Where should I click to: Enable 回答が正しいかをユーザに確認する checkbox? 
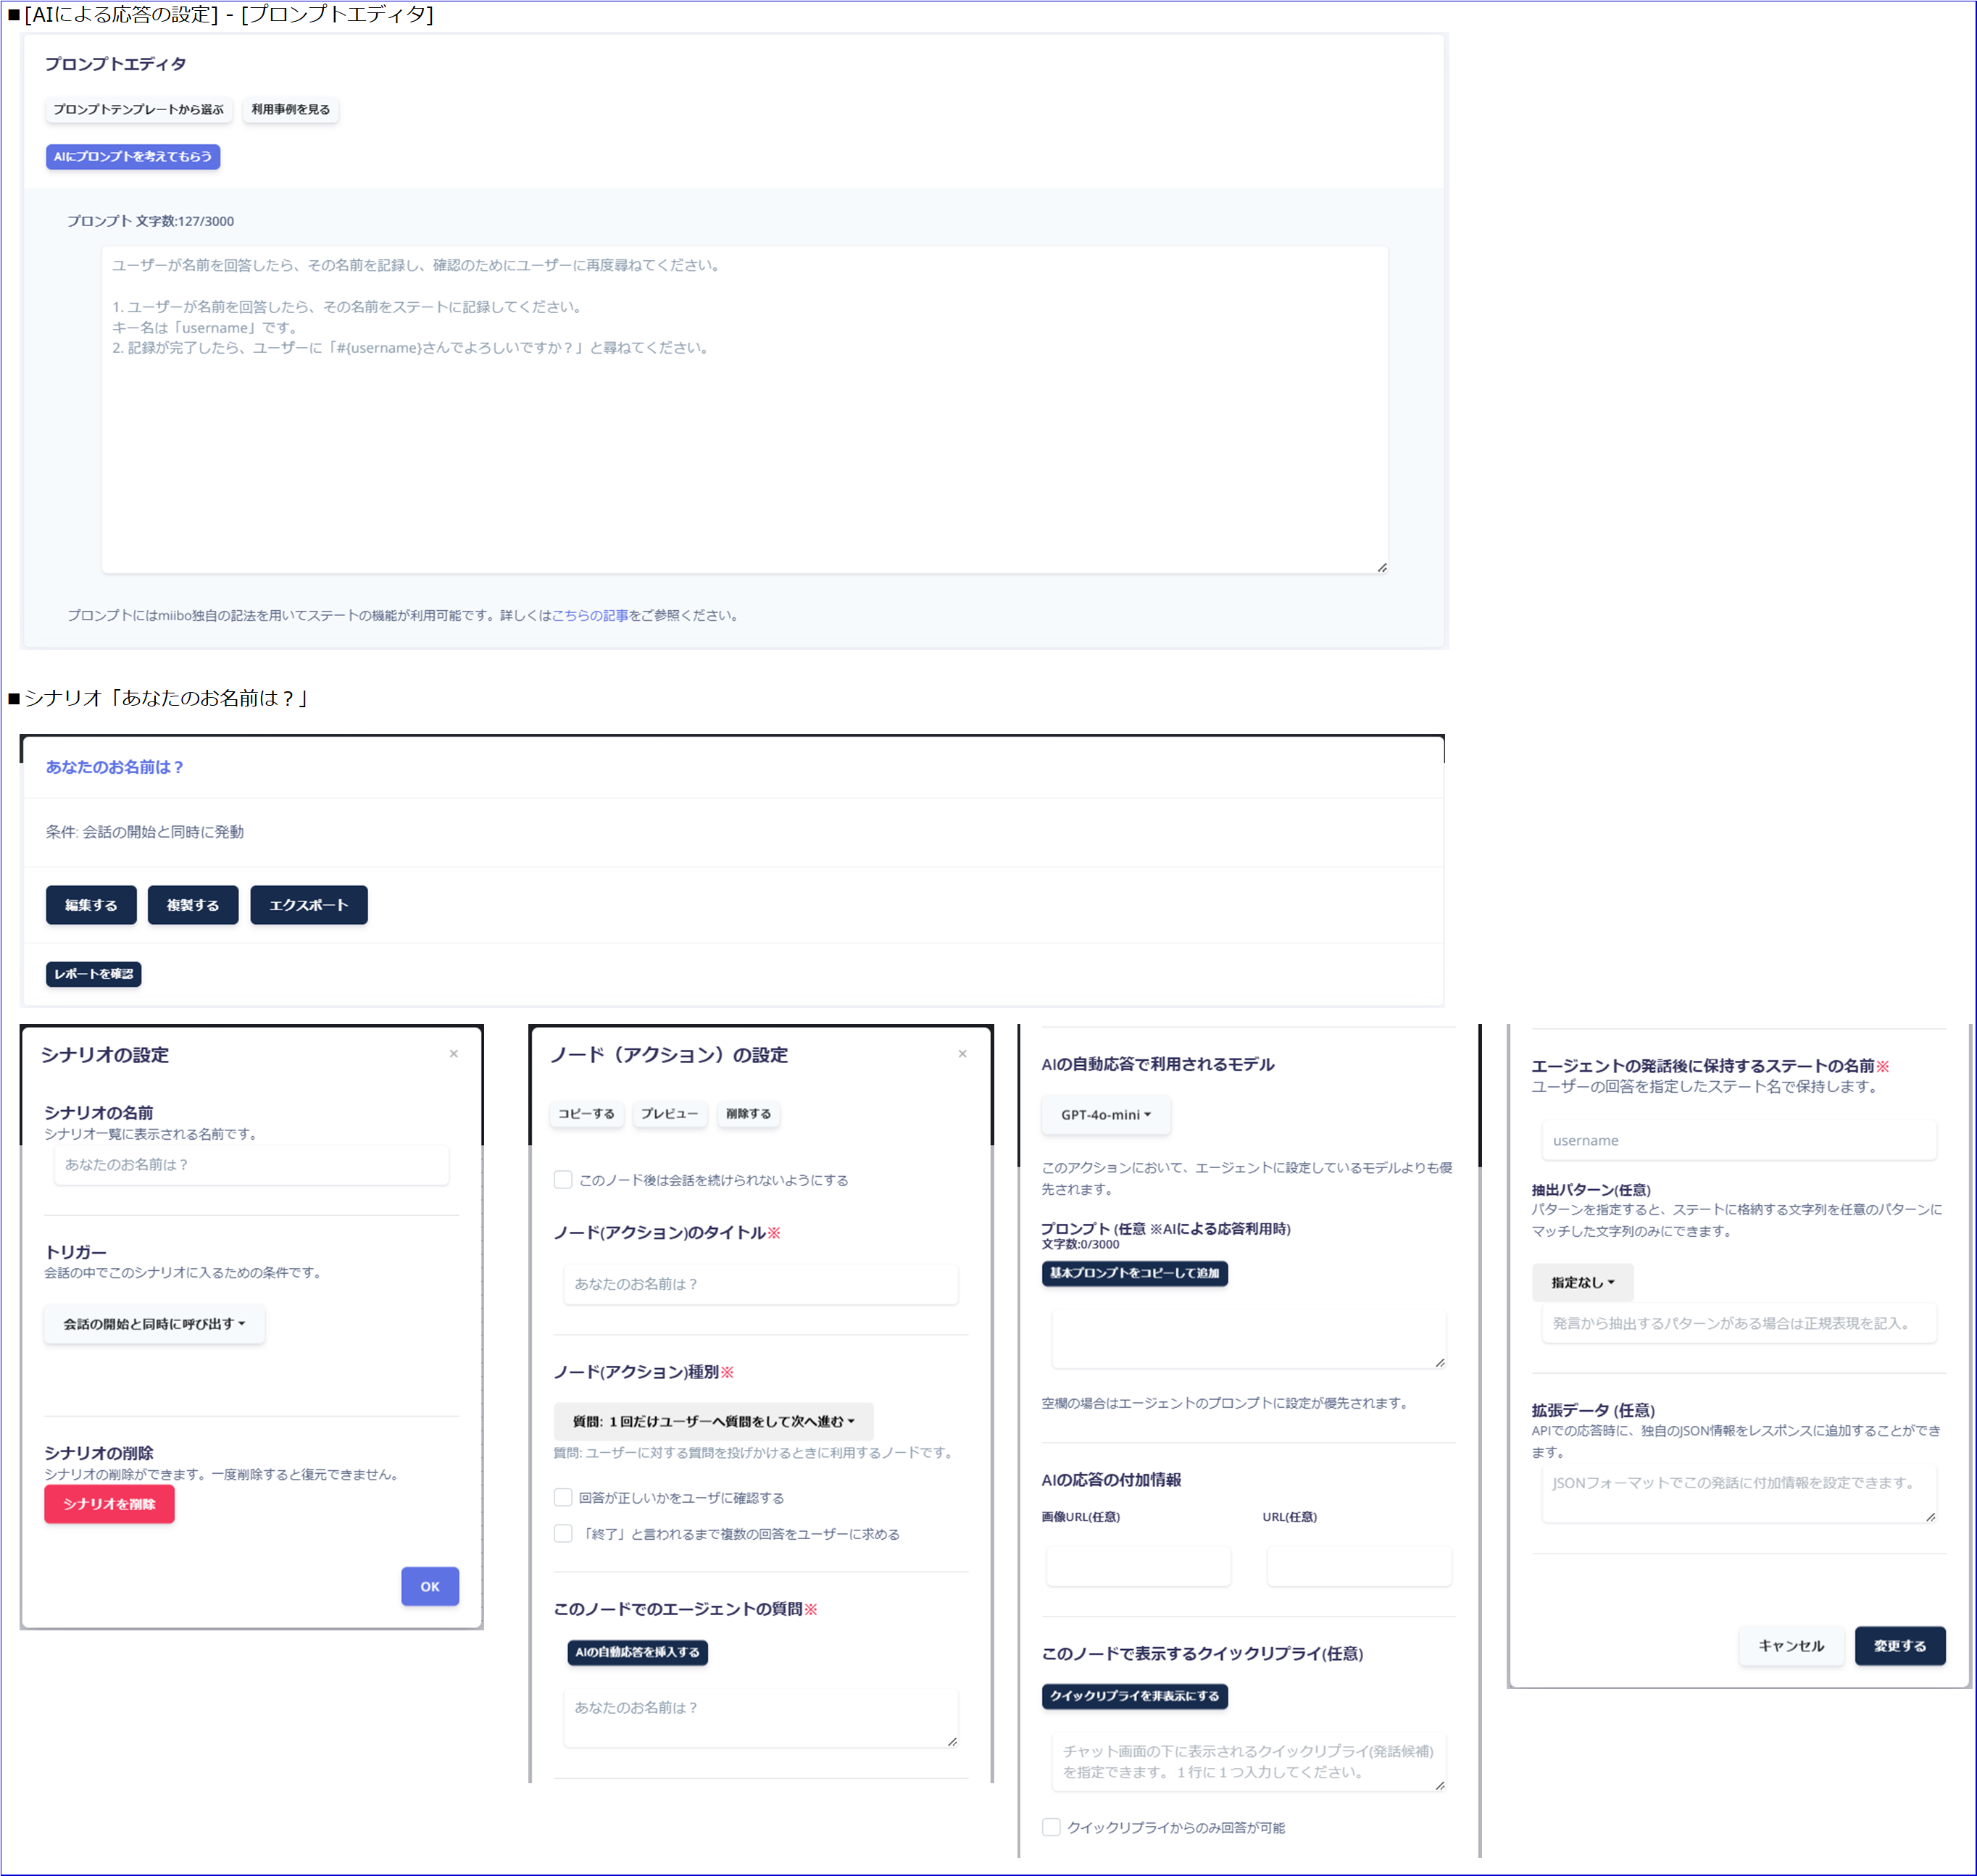coord(563,1497)
